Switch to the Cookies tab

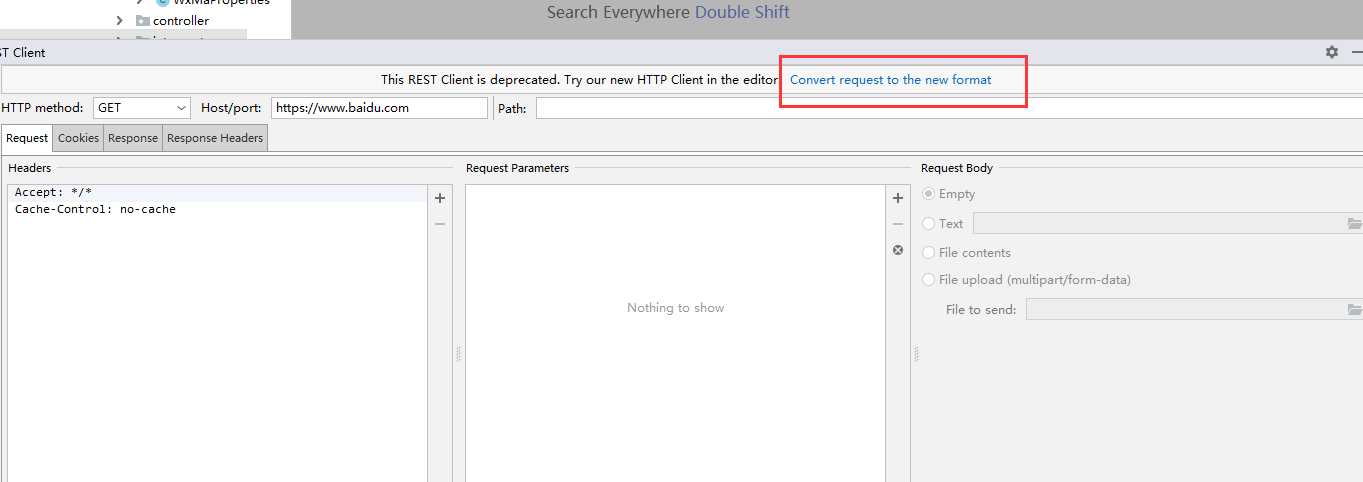coord(78,138)
